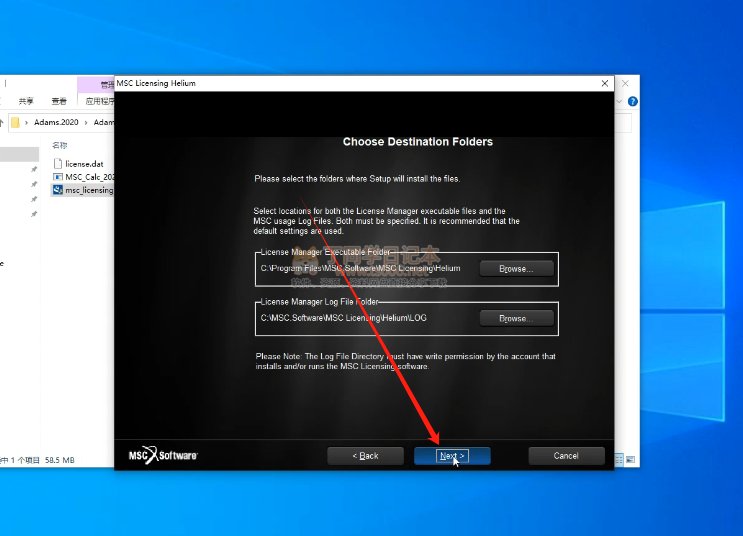Viewport: 743px width, 536px height.
Task: Expand the Explorer ribbon chevron
Action: (619, 101)
